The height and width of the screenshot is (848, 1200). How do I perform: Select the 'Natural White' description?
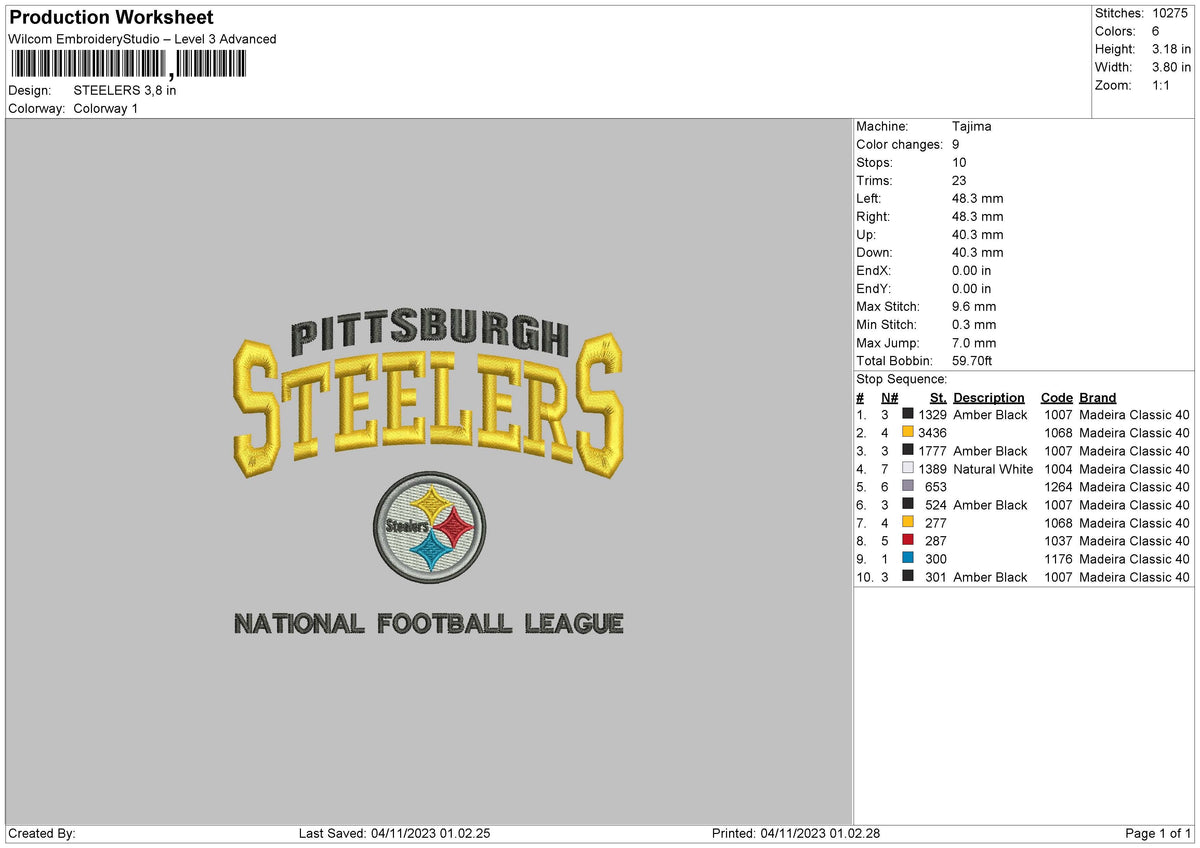(993, 468)
